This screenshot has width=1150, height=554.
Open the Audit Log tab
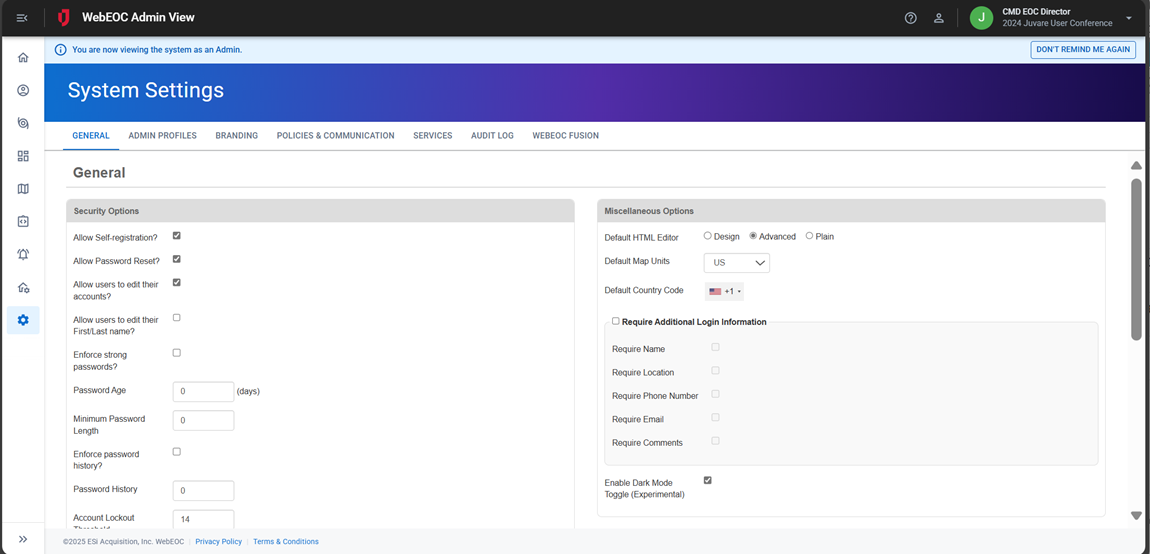click(x=492, y=136)
